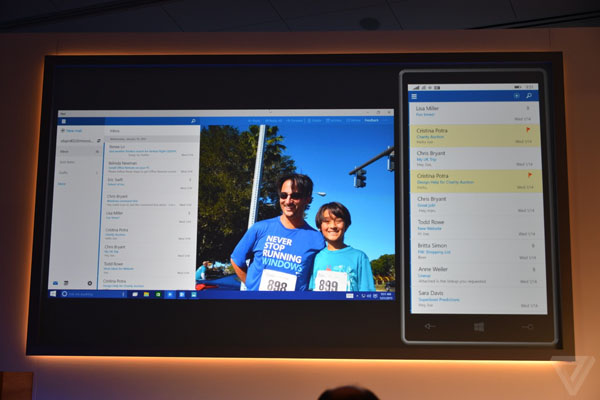The height and width of the screenshot is (400, 600).
Task: Open Calendar icon at sidebar bottom
Action: tap(66, 283)
